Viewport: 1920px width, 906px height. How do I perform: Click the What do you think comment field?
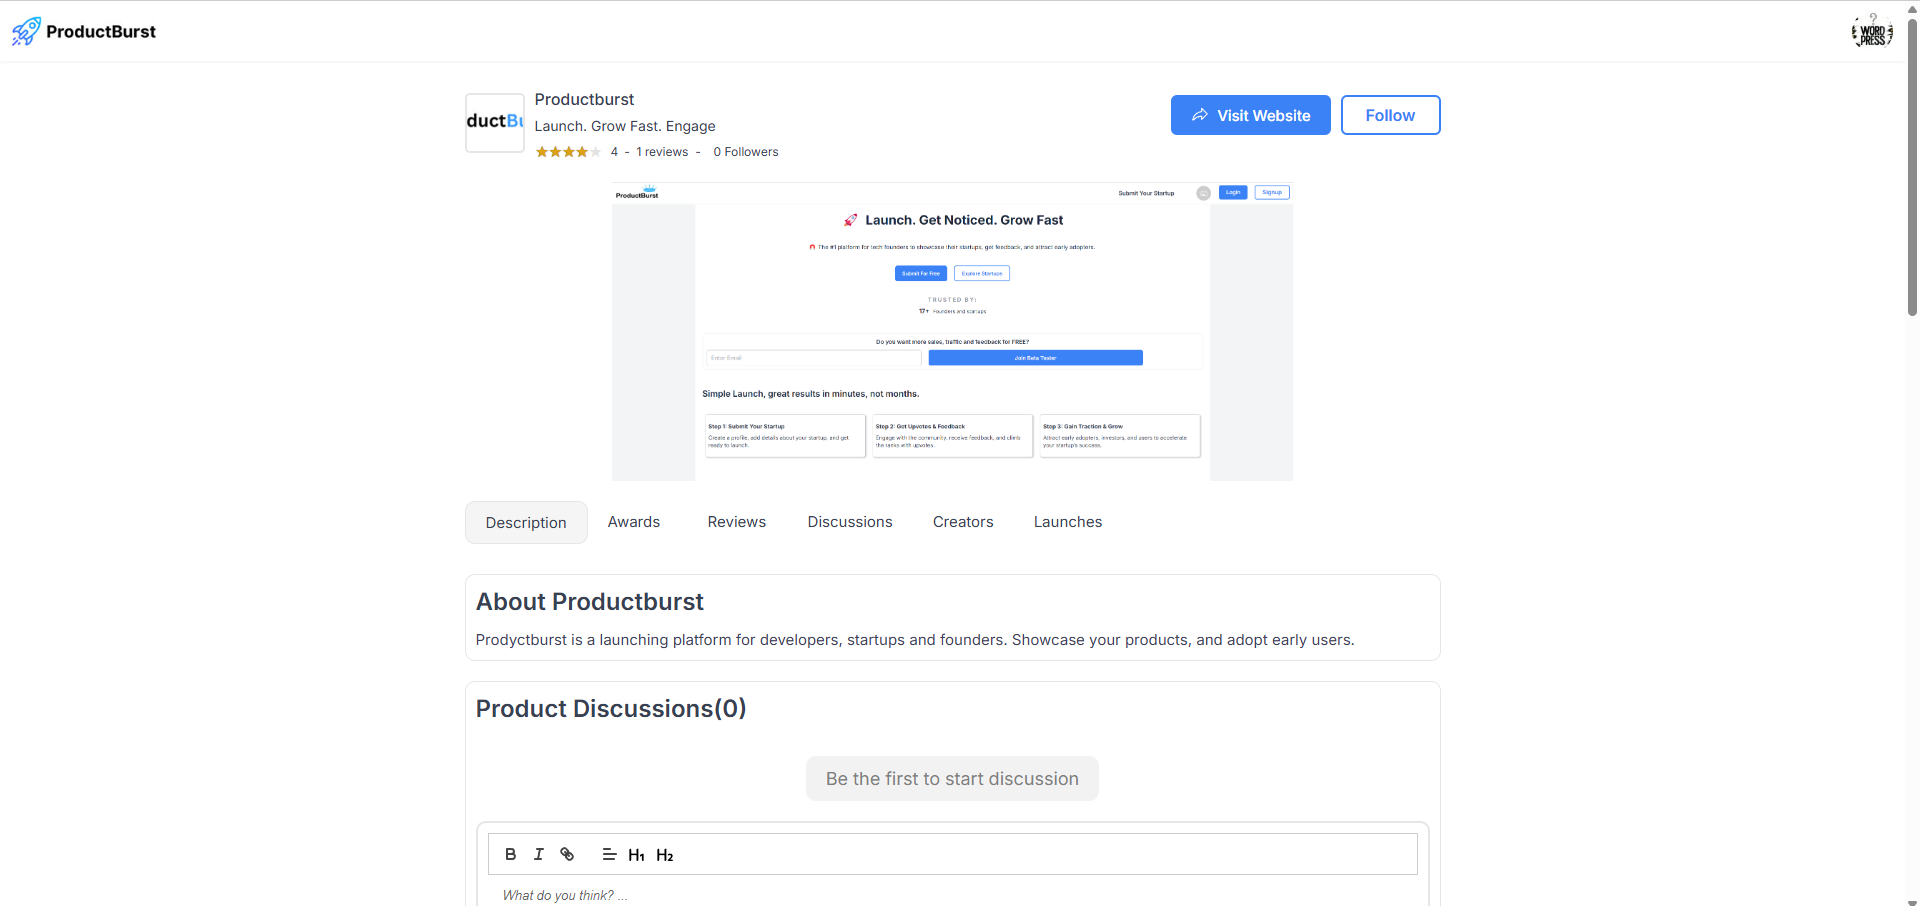[x=952, y=895]
